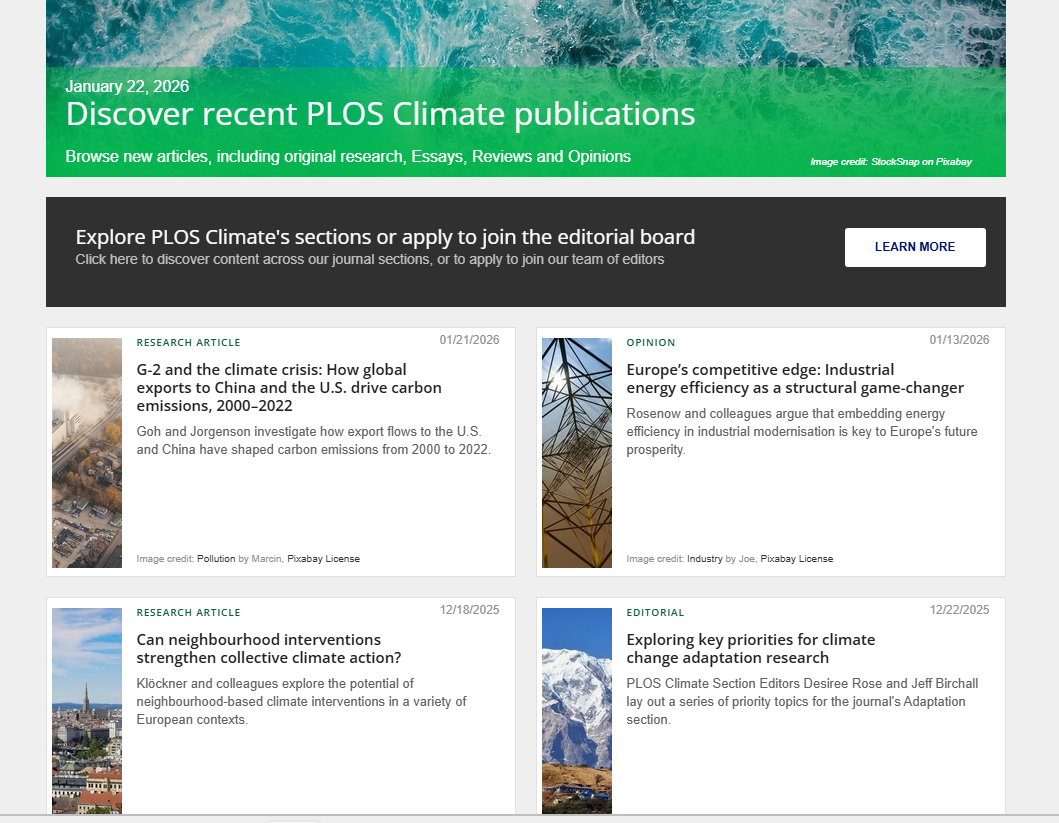This screenshot has height=823, width=1059.
Task: Click the air pollution thumbnail of the G-2 article
Action: click(x=87, y=452)
